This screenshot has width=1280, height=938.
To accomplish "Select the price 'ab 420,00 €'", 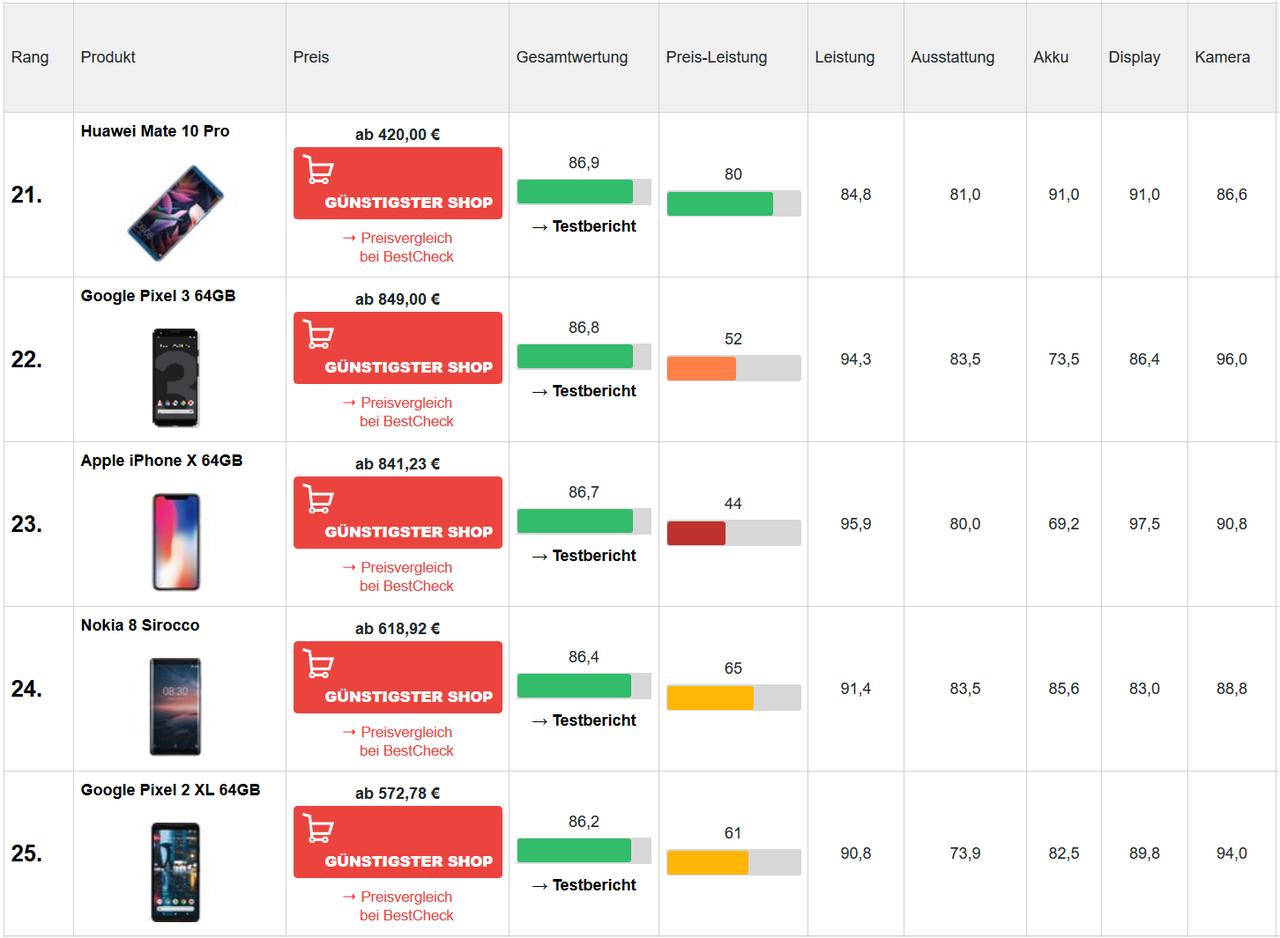I will pos(398,134).
